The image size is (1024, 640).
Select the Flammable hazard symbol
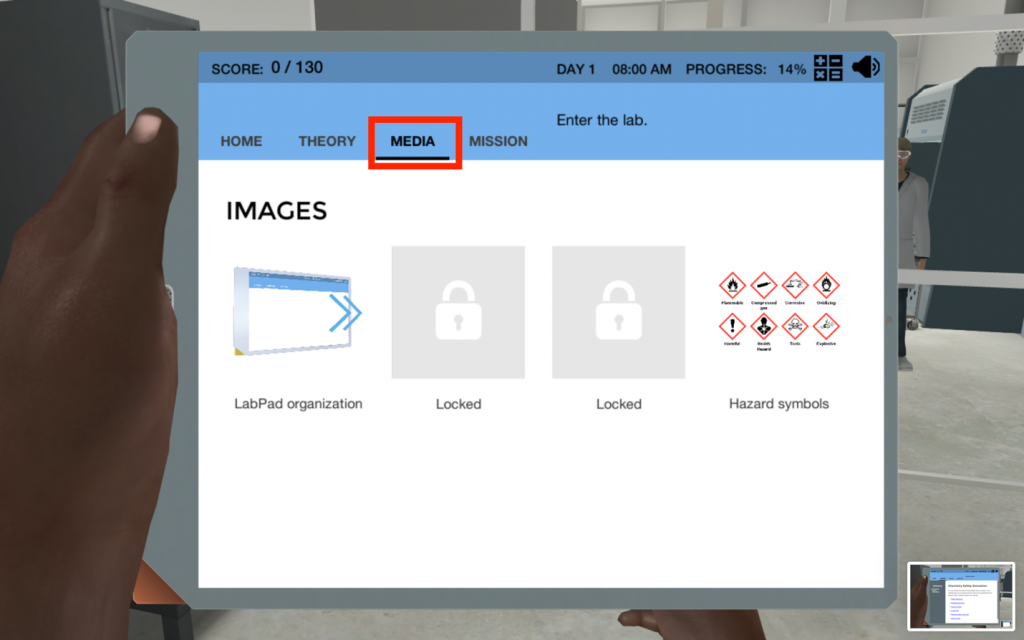click(732, 285)
